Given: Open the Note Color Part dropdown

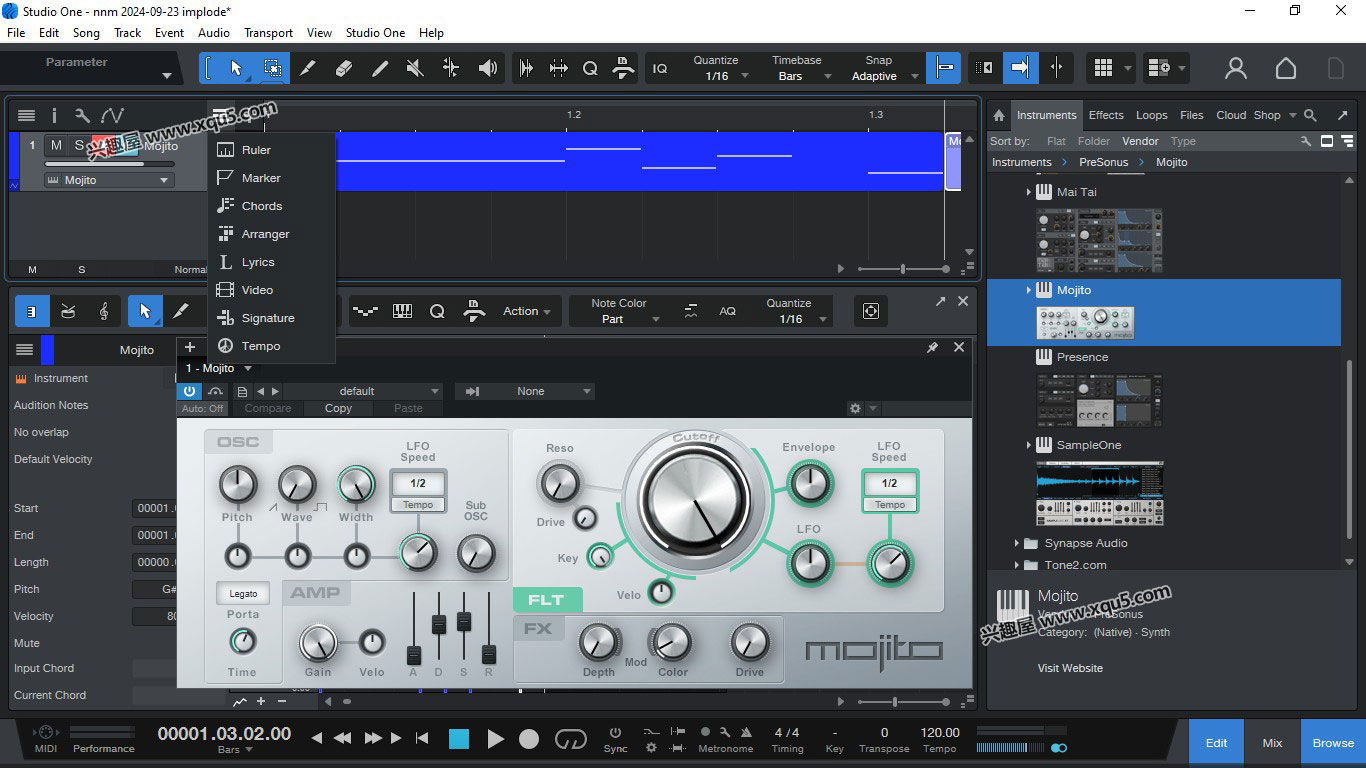Looking at the screenshot, I should 617,311.
